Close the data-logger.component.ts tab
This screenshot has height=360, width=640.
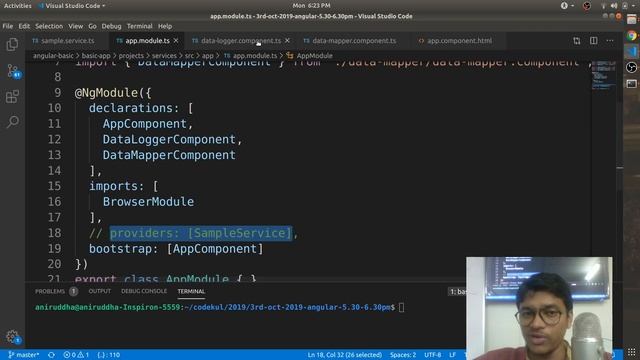tap(287, 41)
